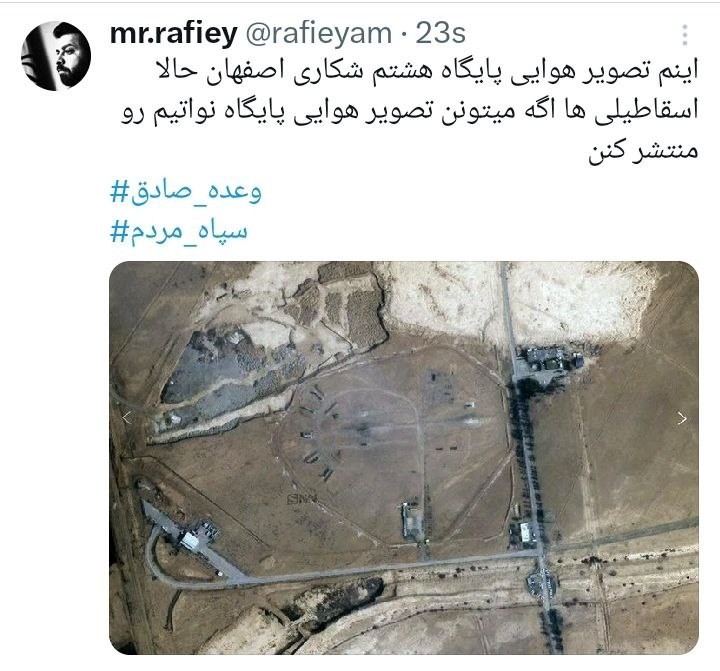Show the next image with right chevron

[682, 418]
